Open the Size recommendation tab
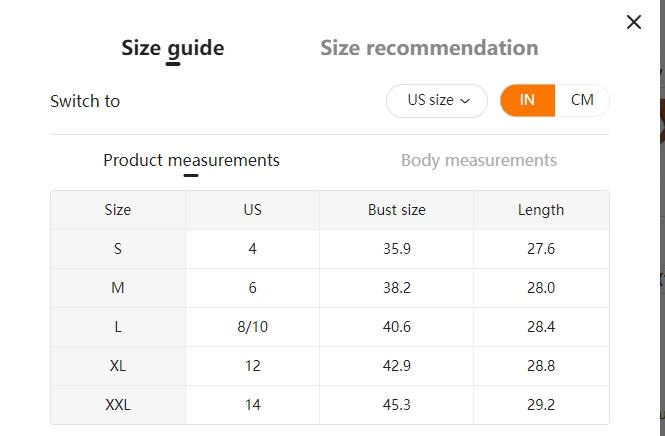 click(429, 48)
